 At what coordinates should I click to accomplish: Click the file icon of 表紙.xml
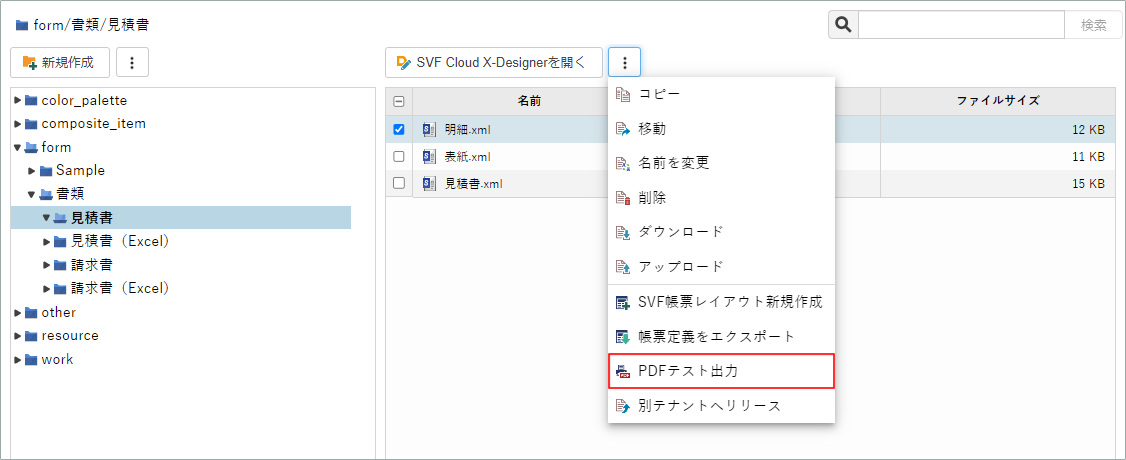click(x=429, y=156)
